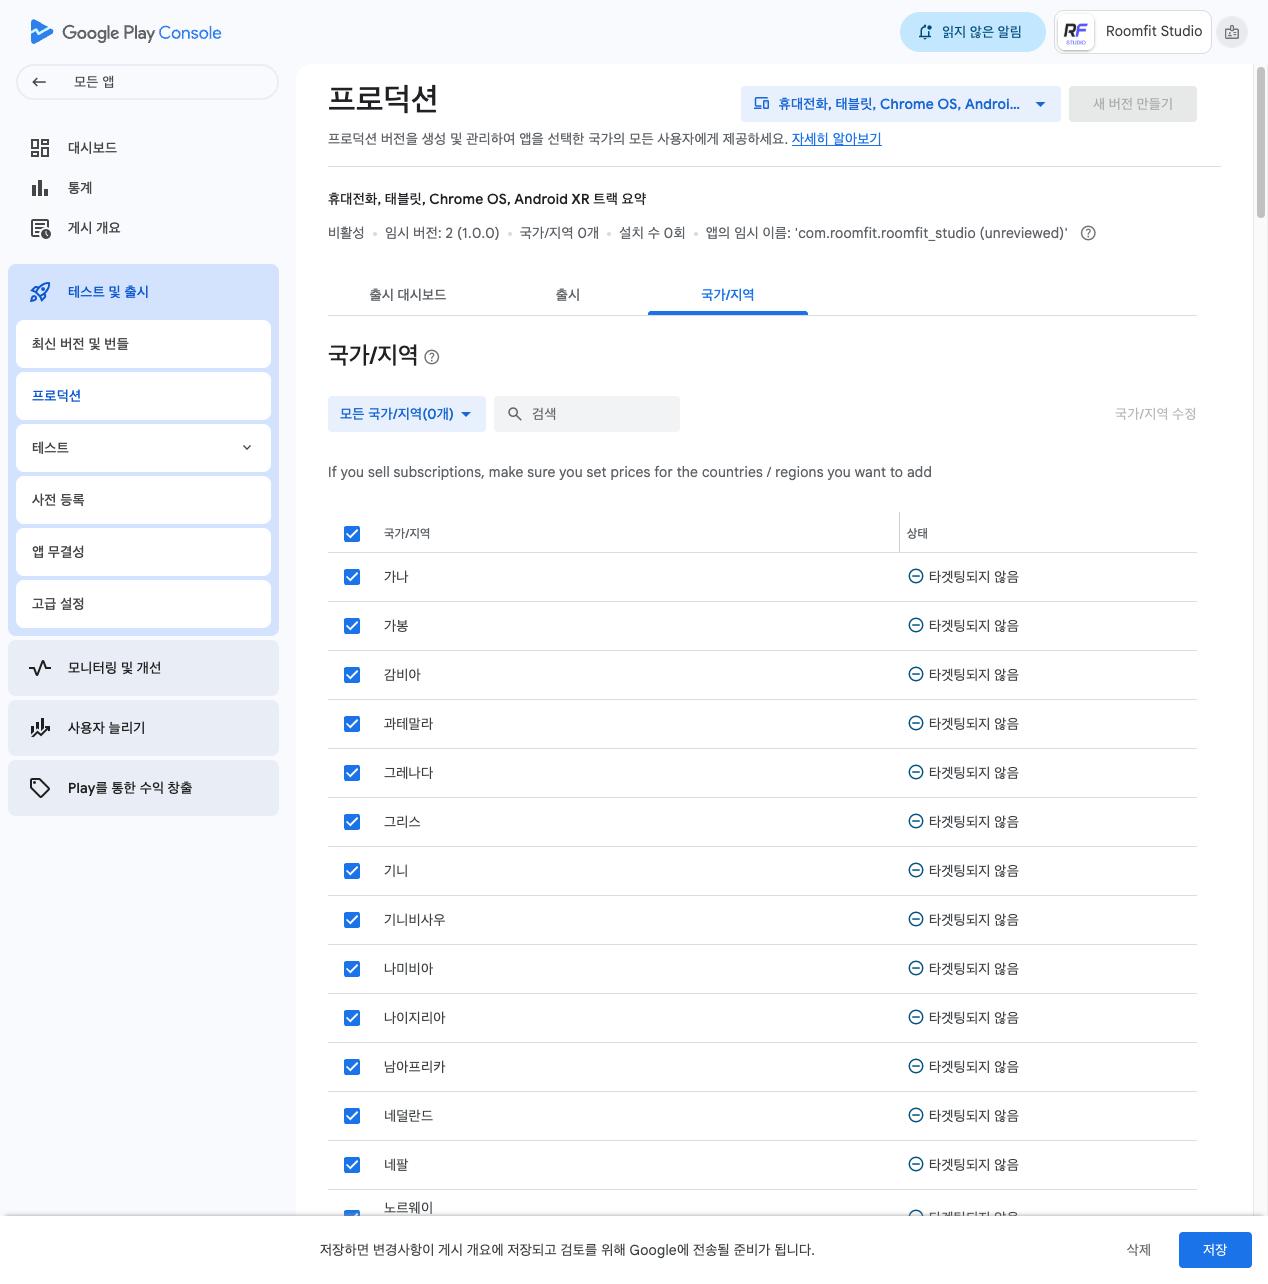Click help icon beside temporary app name
The width and height of the screenshot is (1268, 1284).
[1089, 233]
